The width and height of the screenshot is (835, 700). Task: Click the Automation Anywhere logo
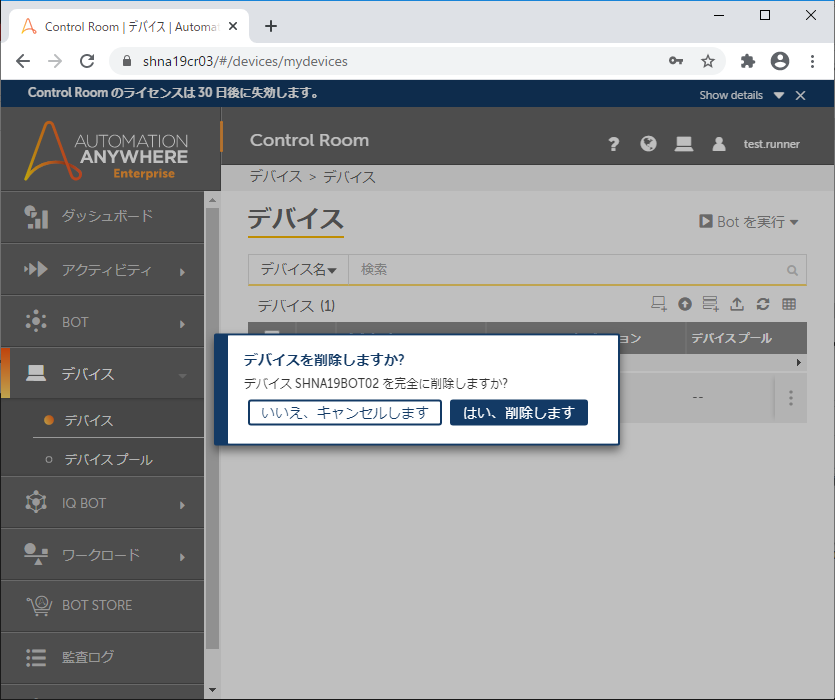click(107, 151)
